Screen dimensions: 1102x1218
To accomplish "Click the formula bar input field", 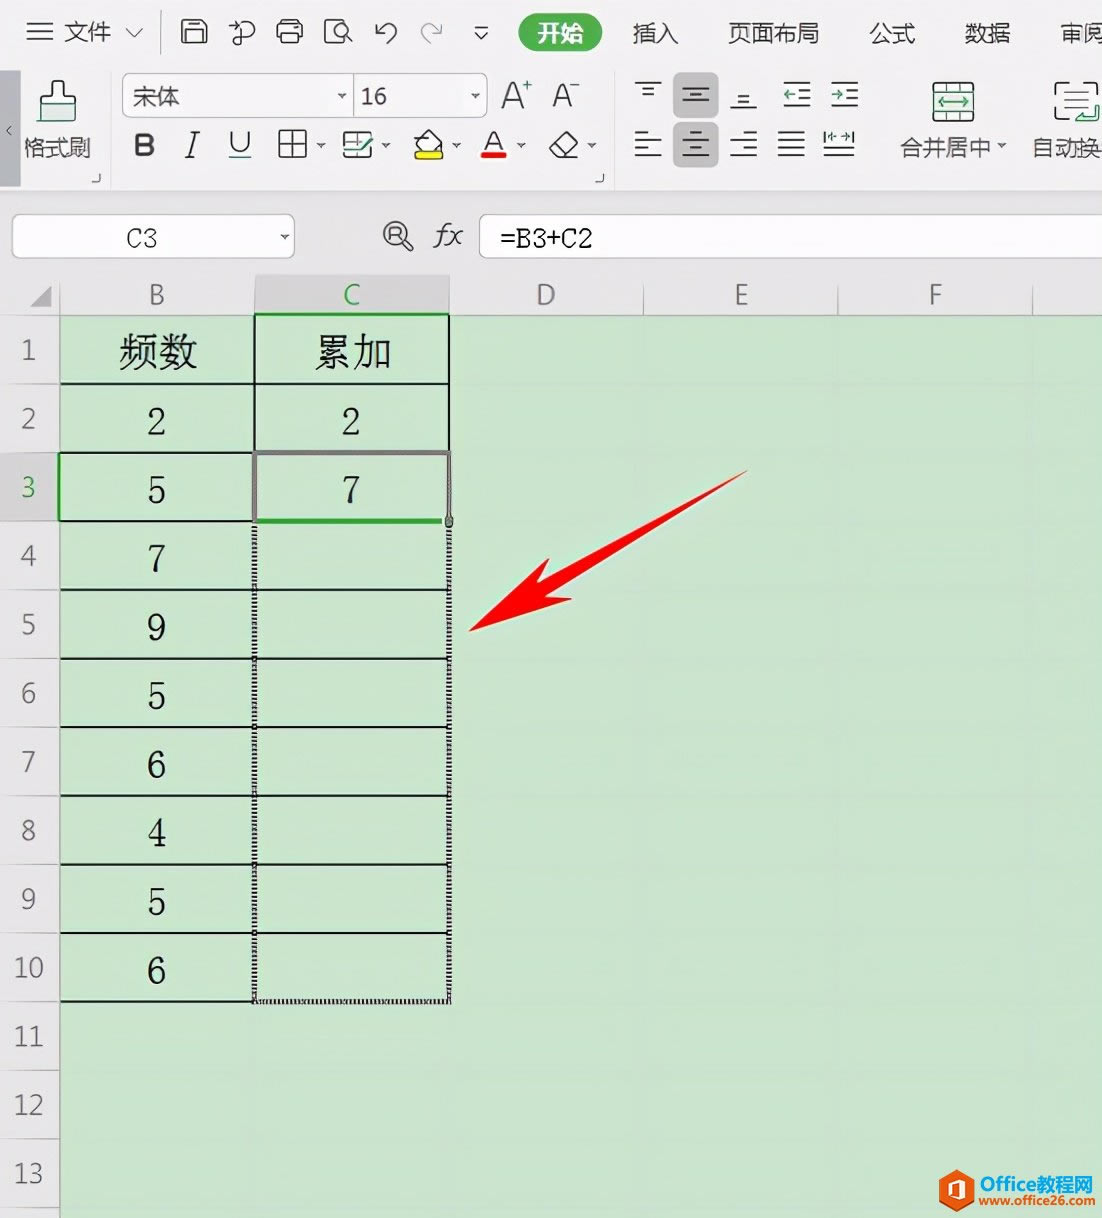I will (x=790, y=237).
